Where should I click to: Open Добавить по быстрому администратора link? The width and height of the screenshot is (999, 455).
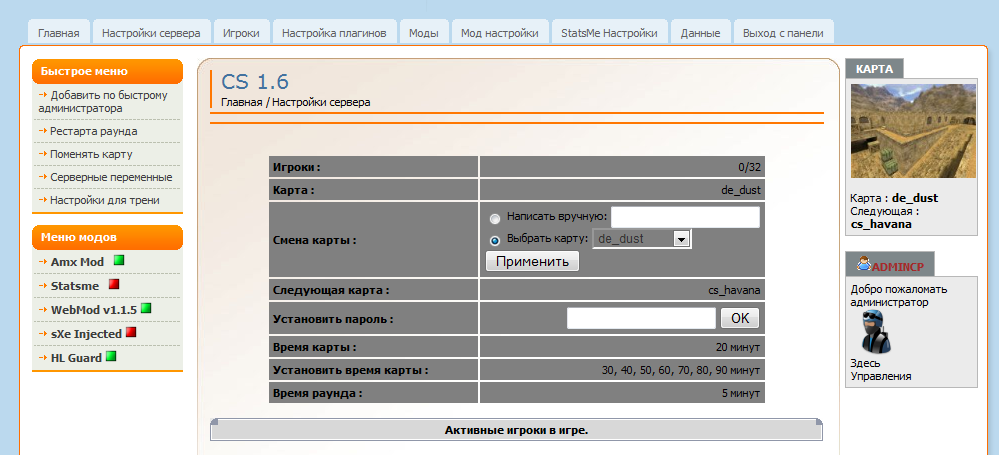tap(103, 102)
